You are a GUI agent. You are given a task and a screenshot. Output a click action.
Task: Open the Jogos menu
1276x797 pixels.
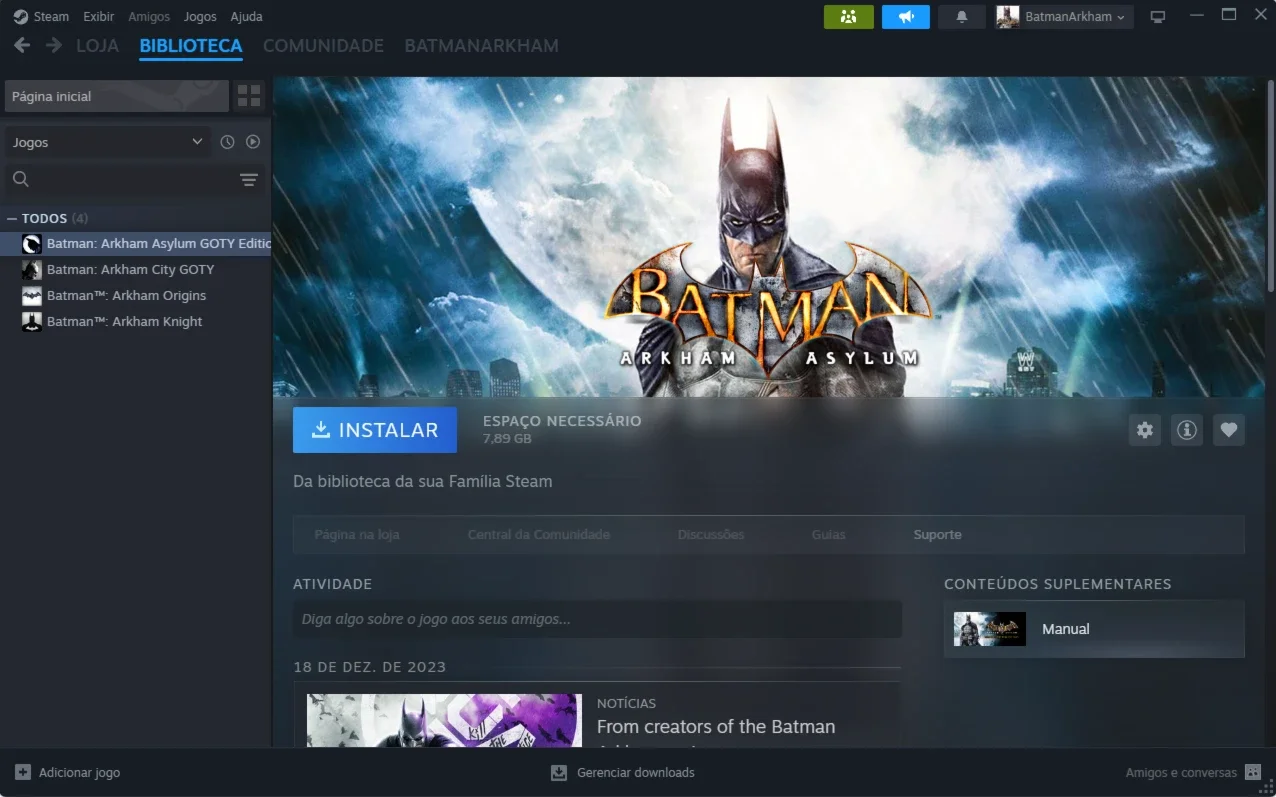pyautogui.click(x=200, y=16)
